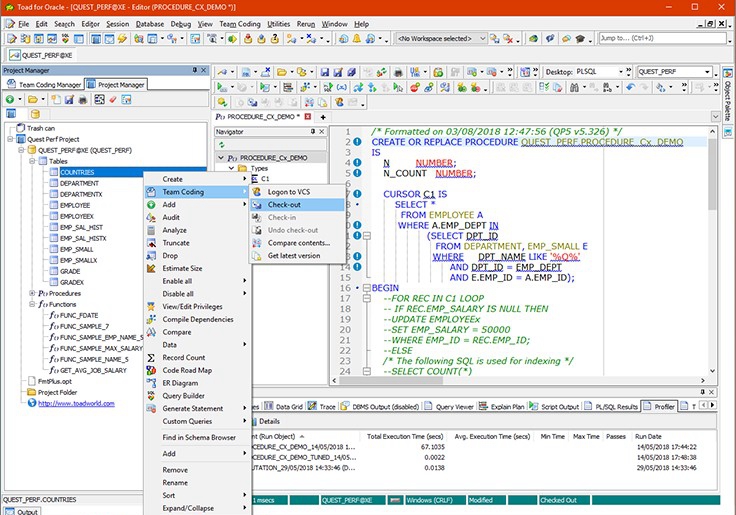Switch to Explain Plan tab
The image size is (736, 515).
click(x=502, y=407)
